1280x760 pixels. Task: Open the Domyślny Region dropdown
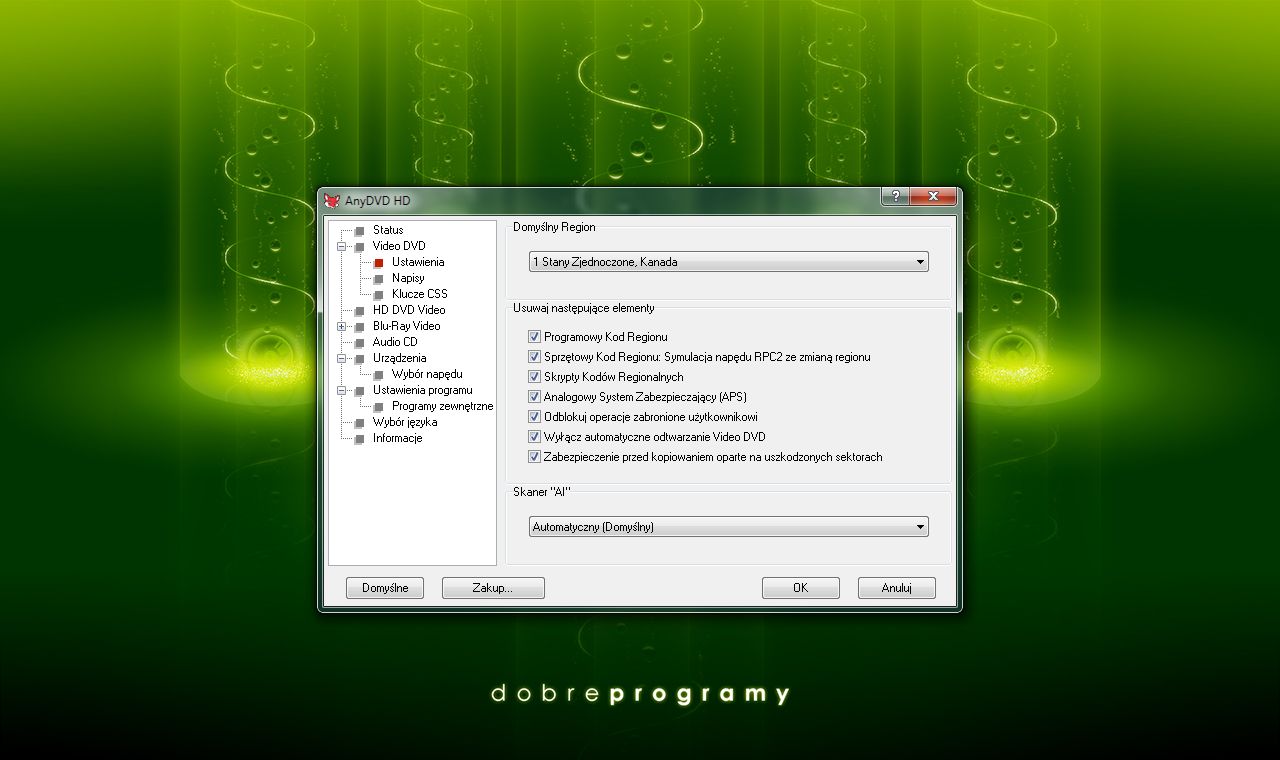729,262
